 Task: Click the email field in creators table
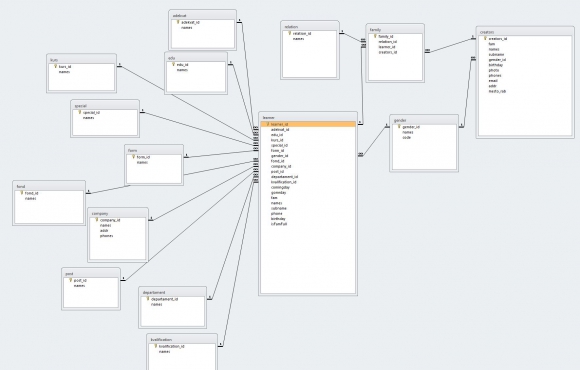tap(493, 81)
